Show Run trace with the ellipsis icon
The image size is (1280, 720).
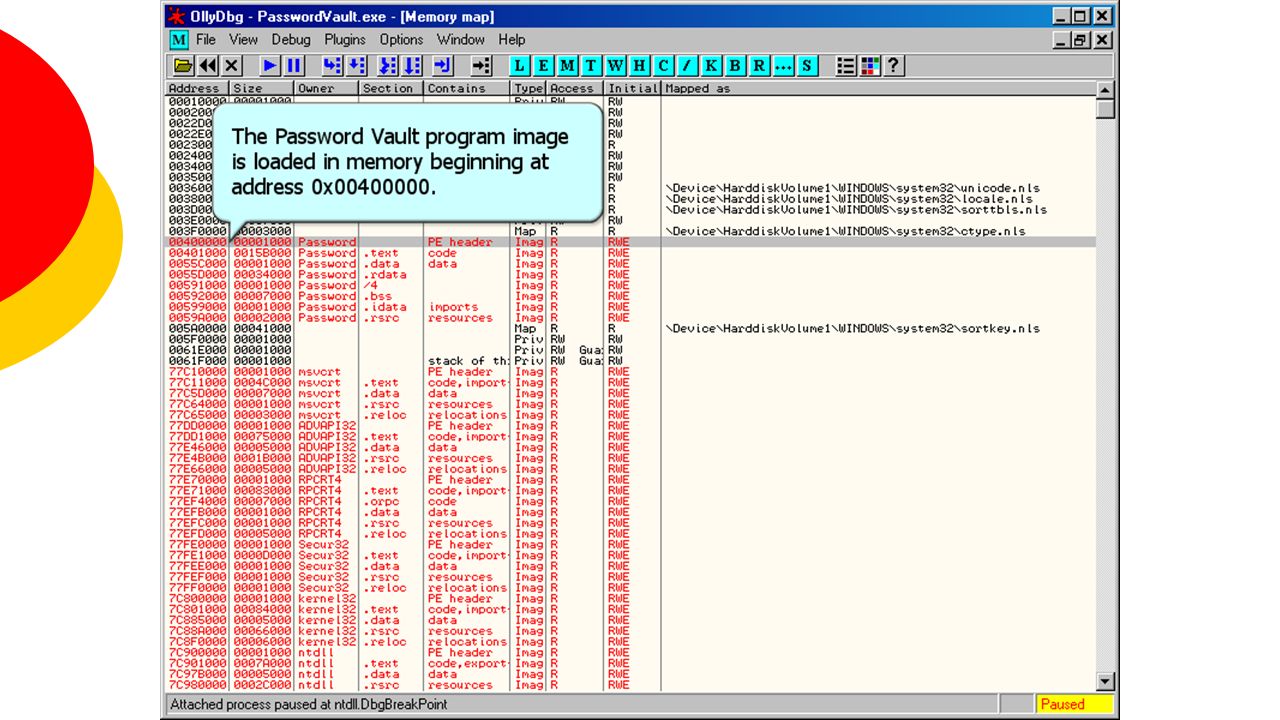pos(783,66)
